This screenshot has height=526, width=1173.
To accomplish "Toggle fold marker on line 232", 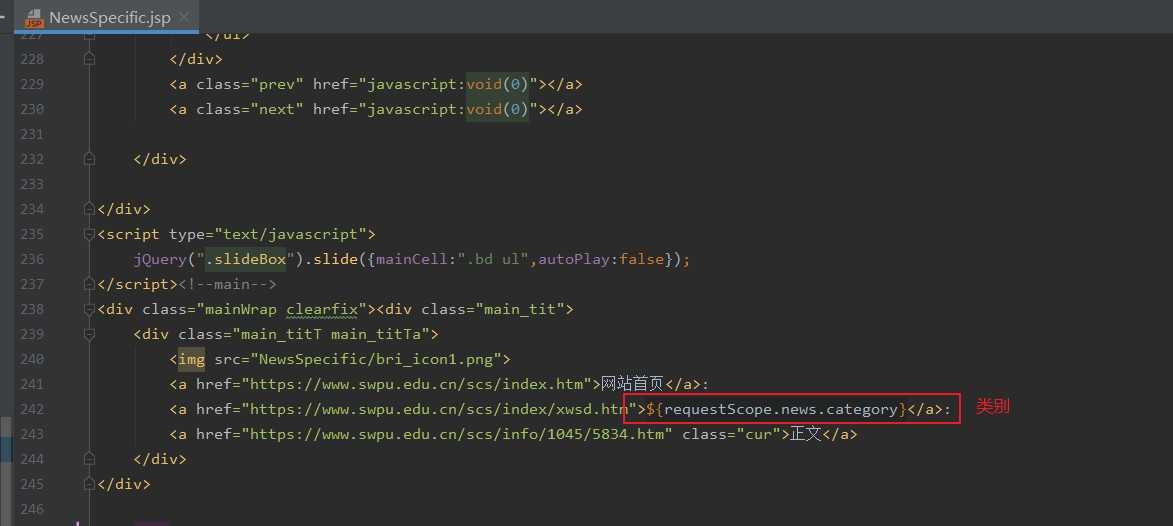I will pos(89,159).
